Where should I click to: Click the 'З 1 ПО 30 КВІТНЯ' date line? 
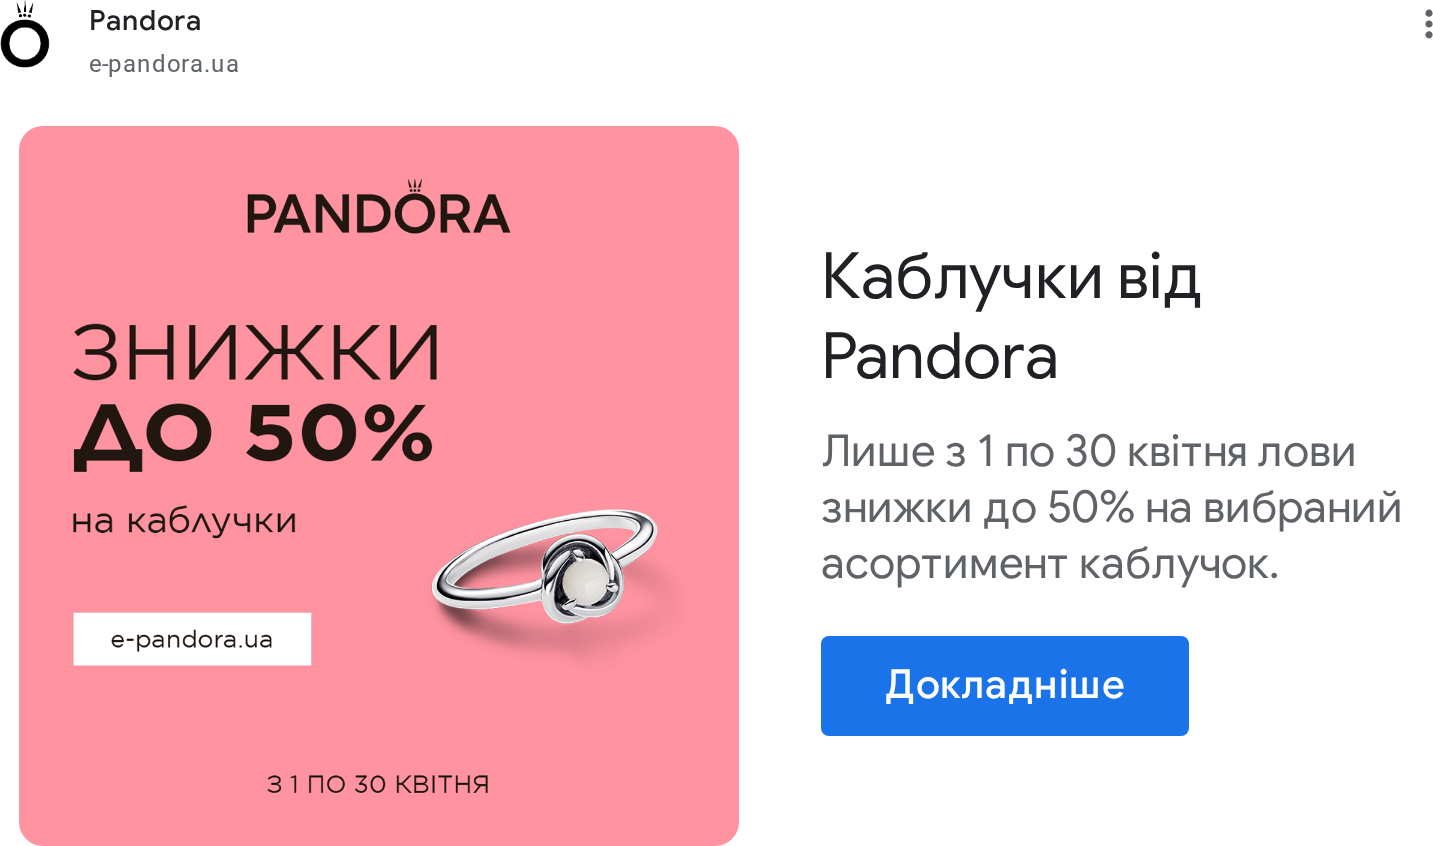[x=378, y=785]
